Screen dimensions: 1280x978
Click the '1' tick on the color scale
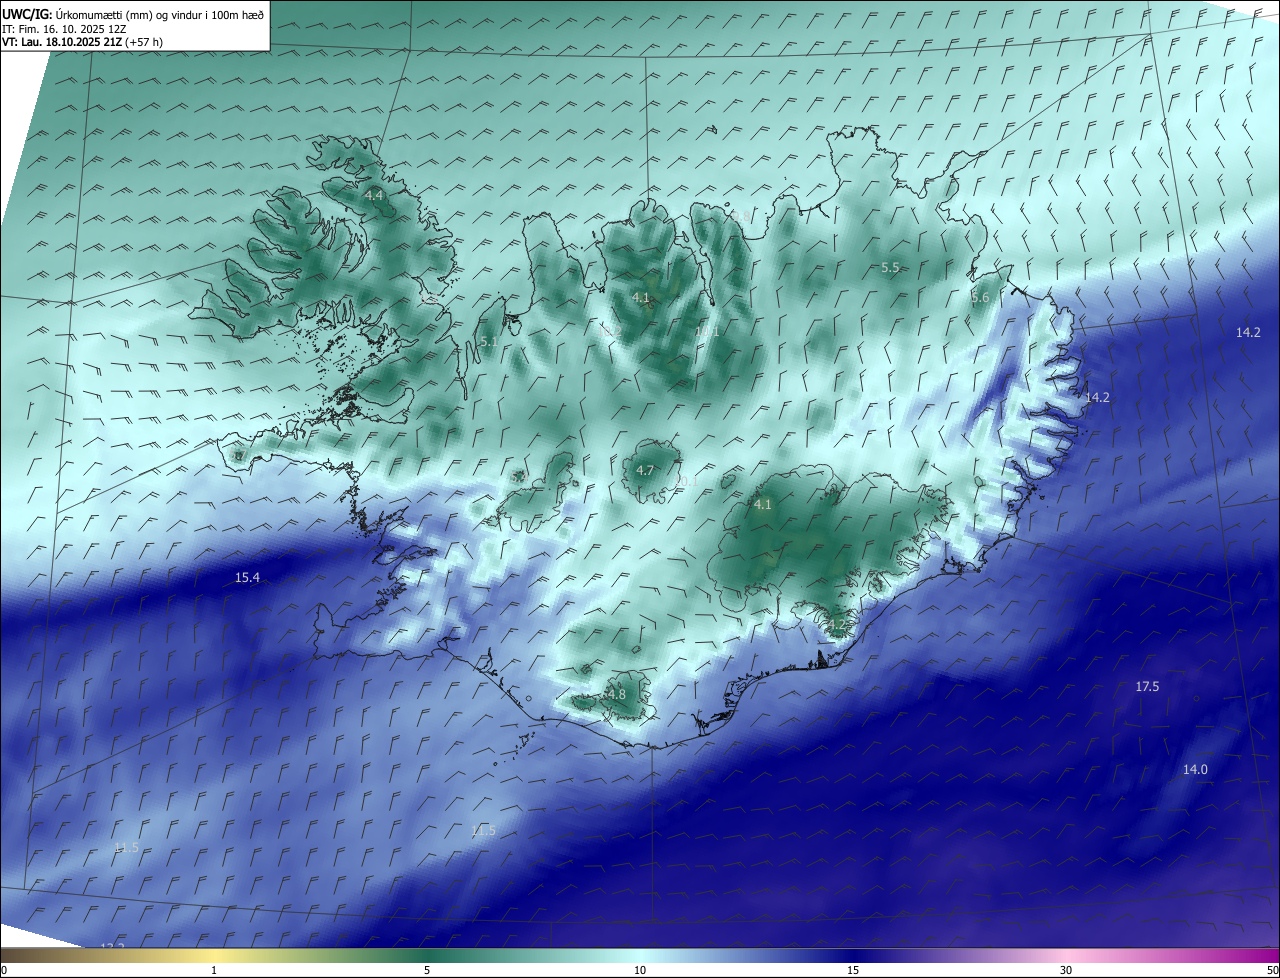point(214,971)
